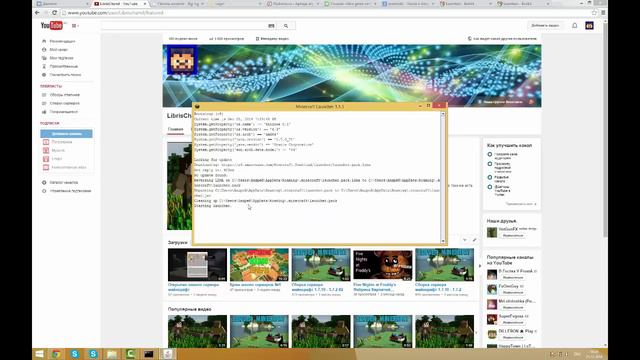
Task: Reload the page with the browser refresh icon
Action: click(54, 13)
